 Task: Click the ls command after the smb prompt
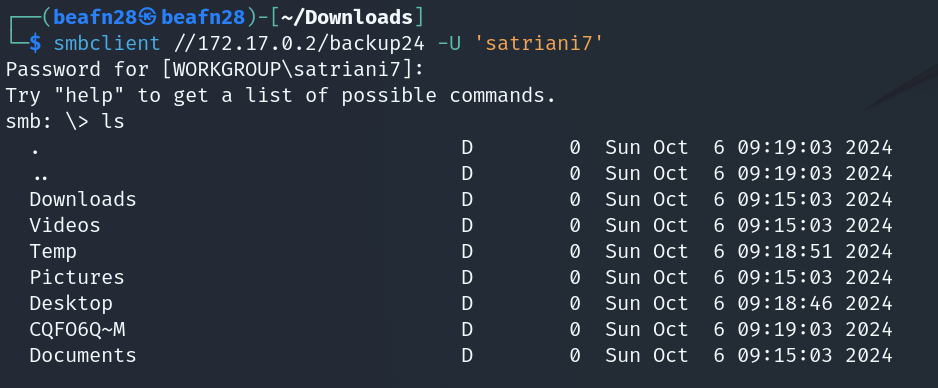(x=113, y=121)
